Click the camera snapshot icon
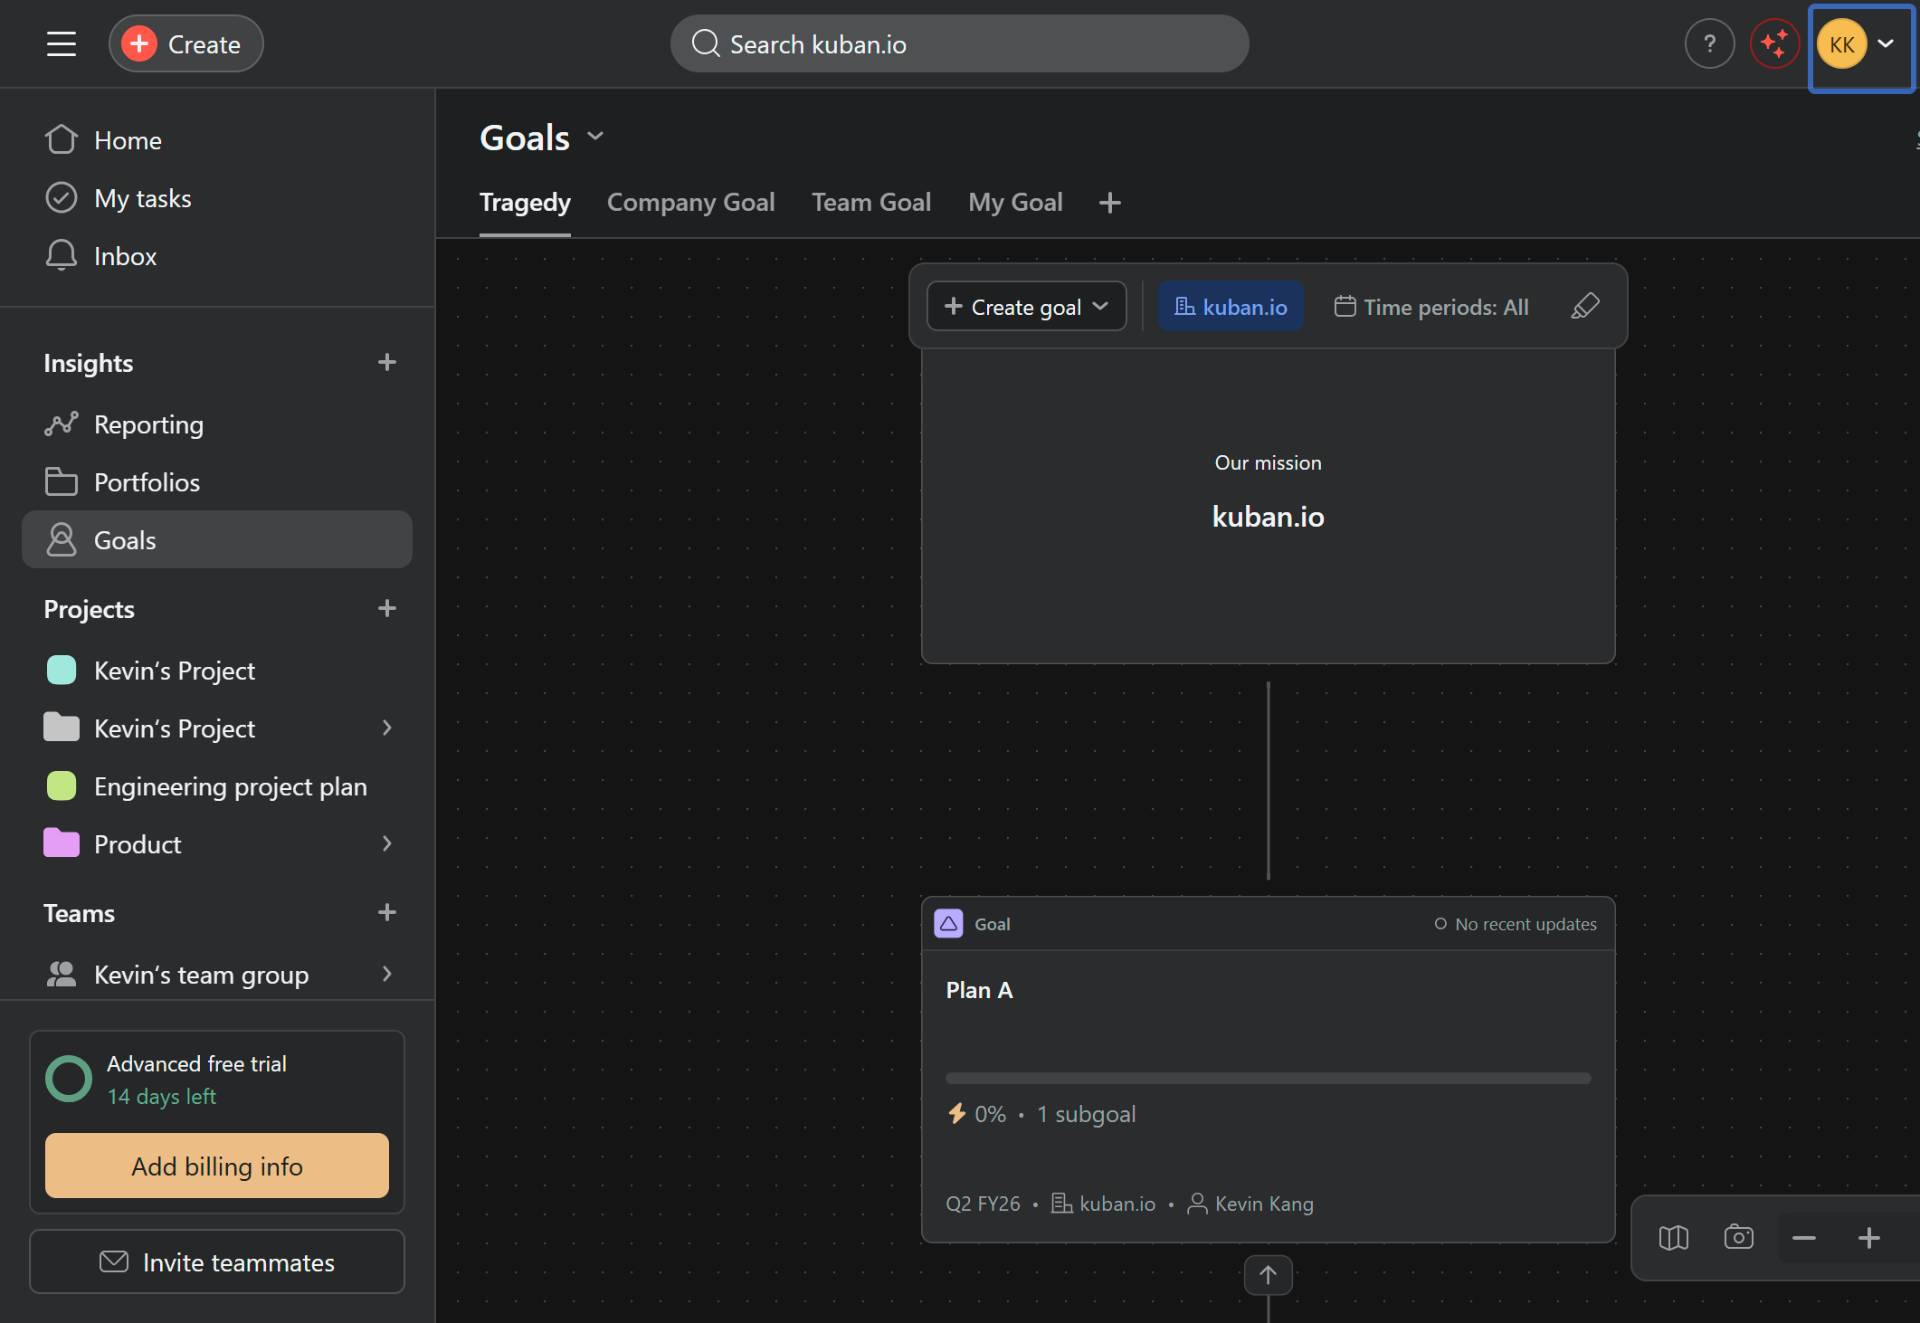The height and width of the screenshot is (1323, 1920). pos(1739,1238)
